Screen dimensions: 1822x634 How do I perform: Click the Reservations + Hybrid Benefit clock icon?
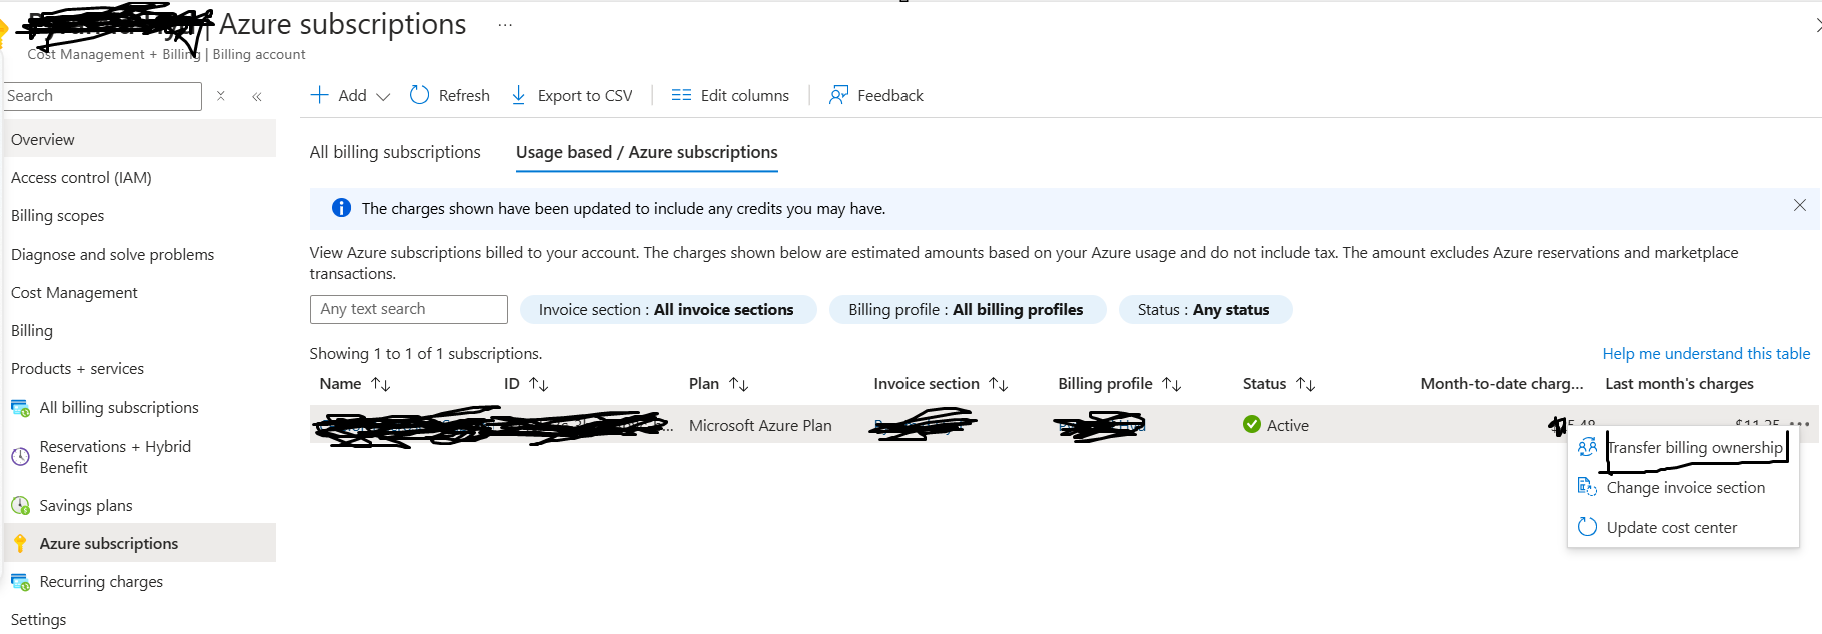(20, 457)
